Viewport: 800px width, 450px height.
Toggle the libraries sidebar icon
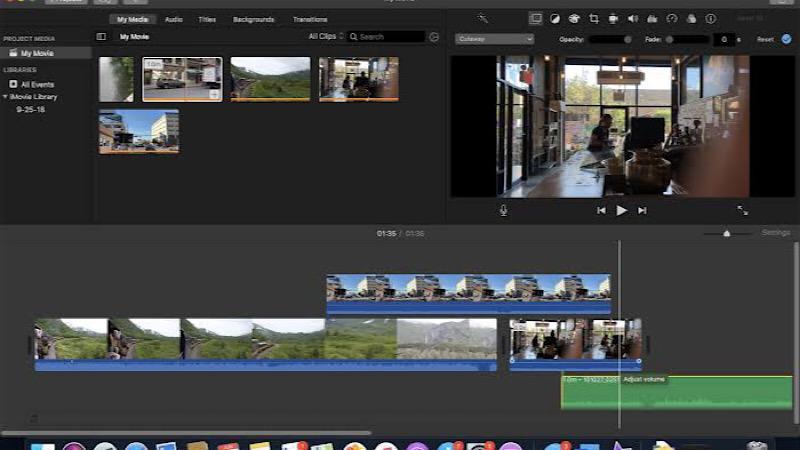click(101, 37)
